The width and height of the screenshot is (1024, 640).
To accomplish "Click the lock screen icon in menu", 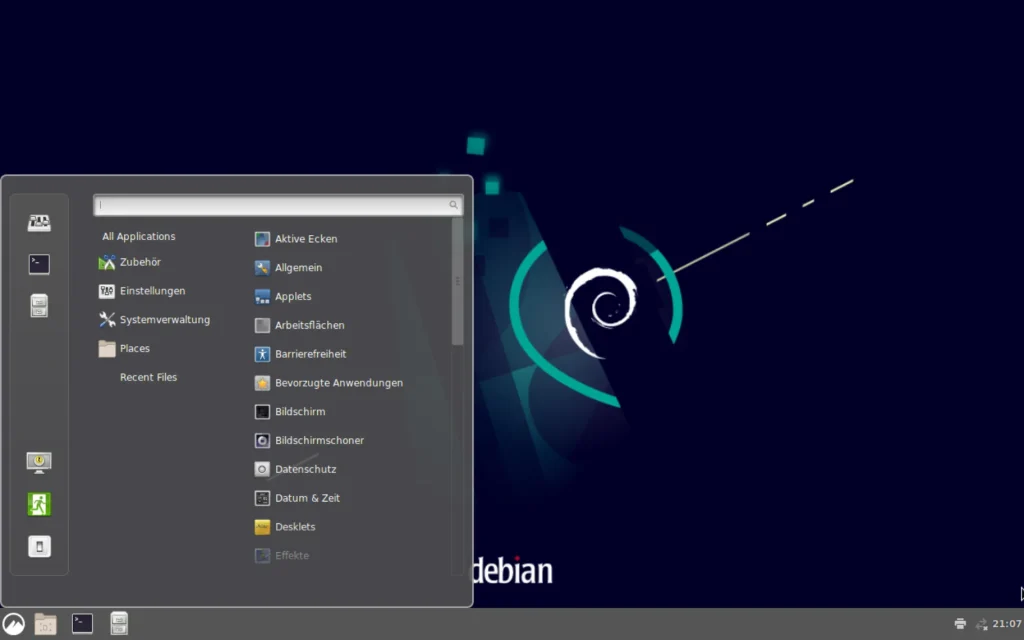I will (x=39, y=462).
